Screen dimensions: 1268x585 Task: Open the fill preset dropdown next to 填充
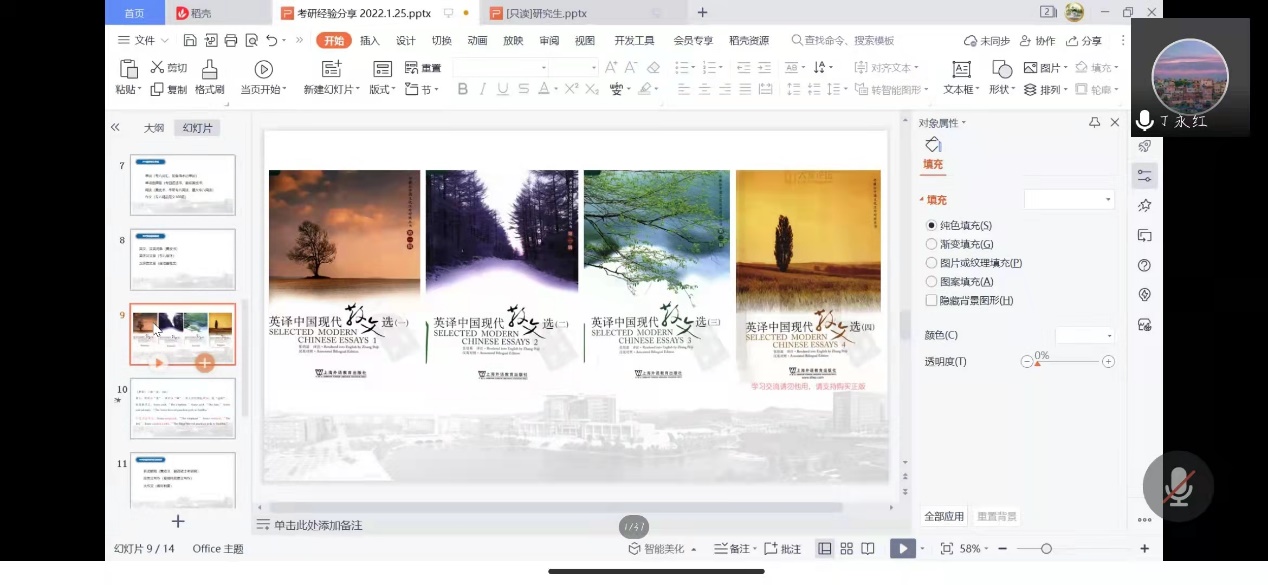pyautogui.click(x=1069, y=200)
